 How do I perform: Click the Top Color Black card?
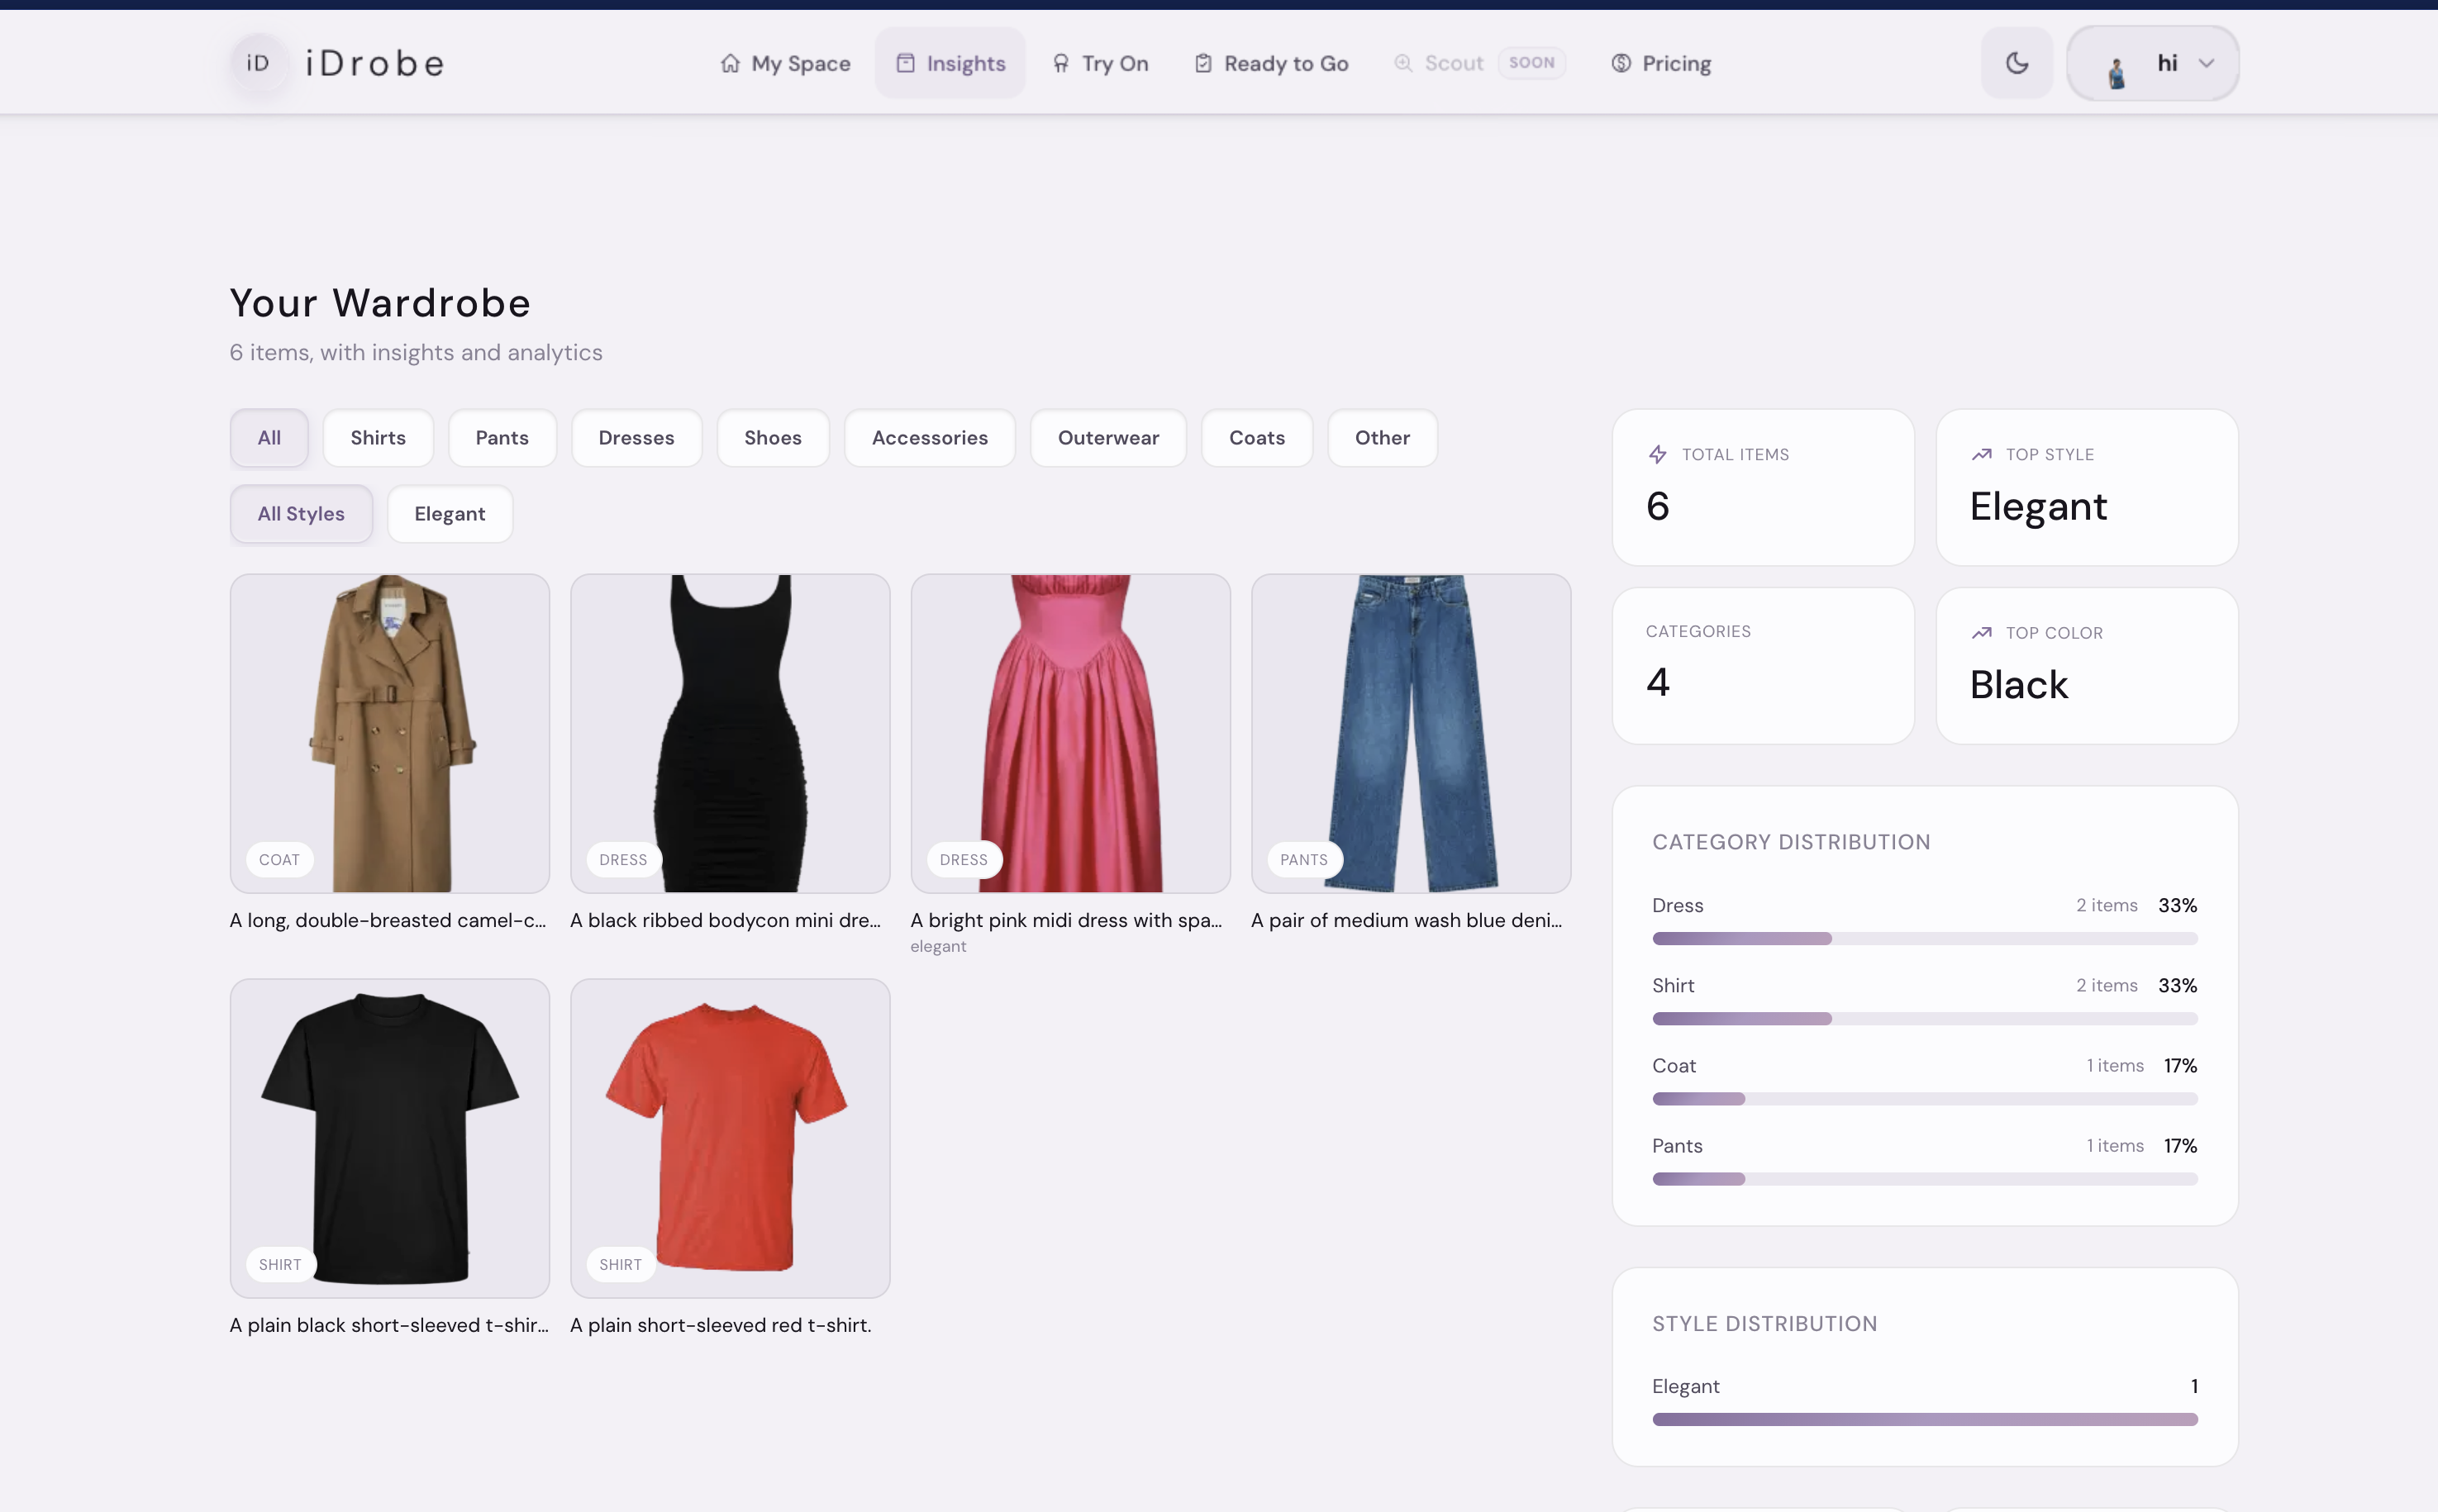point(2087,666)
